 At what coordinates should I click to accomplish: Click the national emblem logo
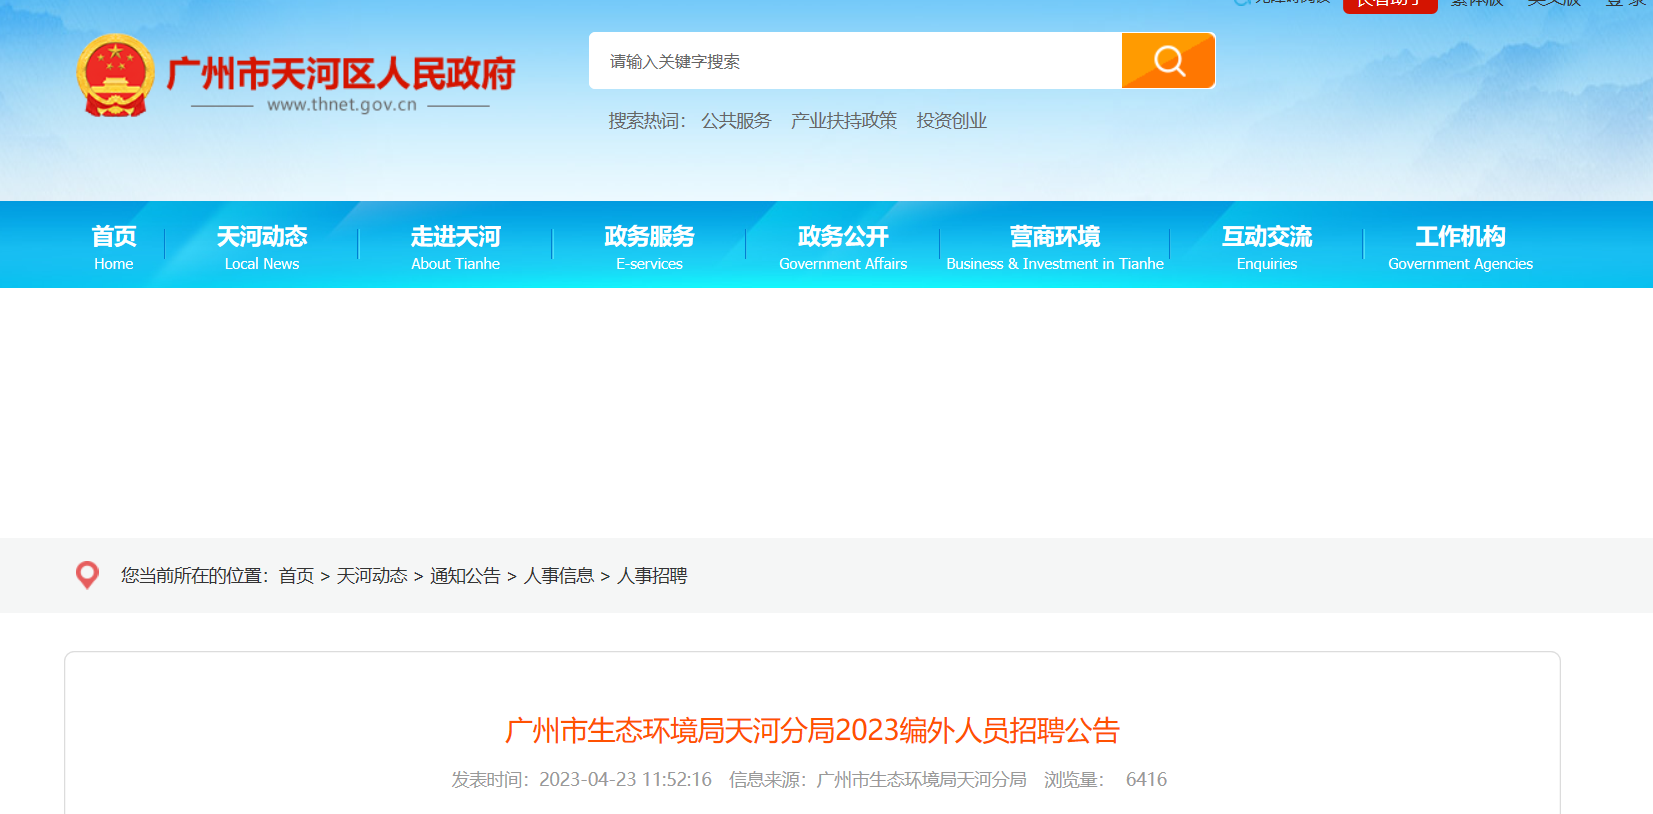tap(115, 75)
